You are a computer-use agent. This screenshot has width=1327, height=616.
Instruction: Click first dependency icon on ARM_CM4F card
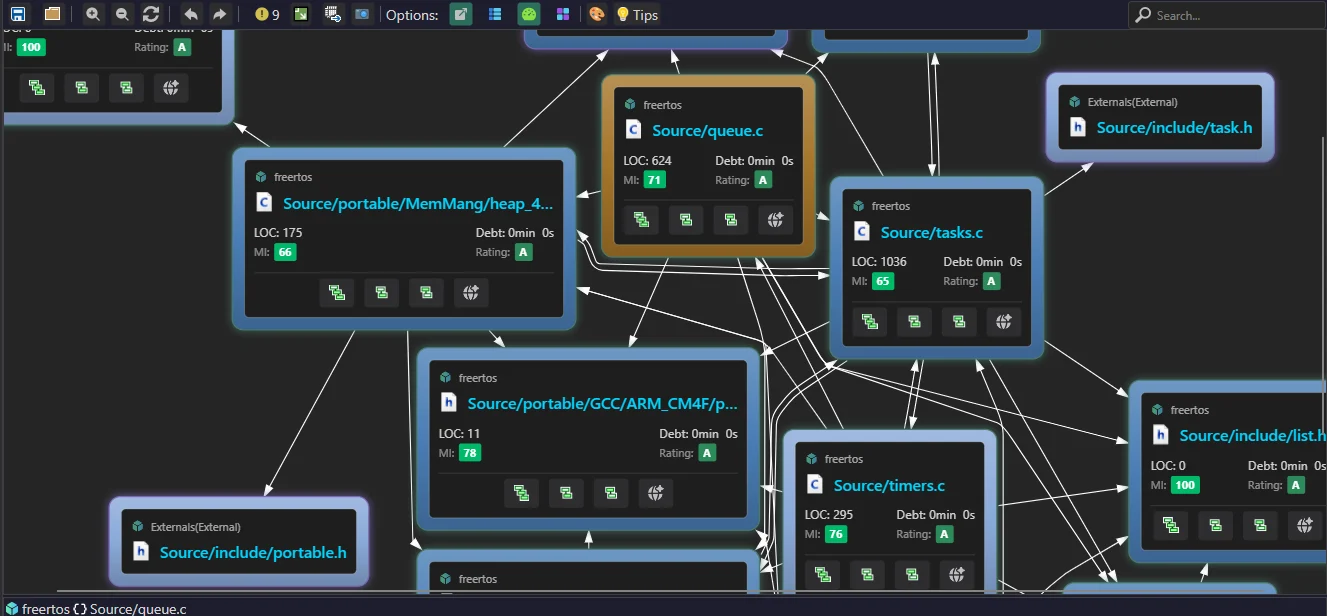521,493
